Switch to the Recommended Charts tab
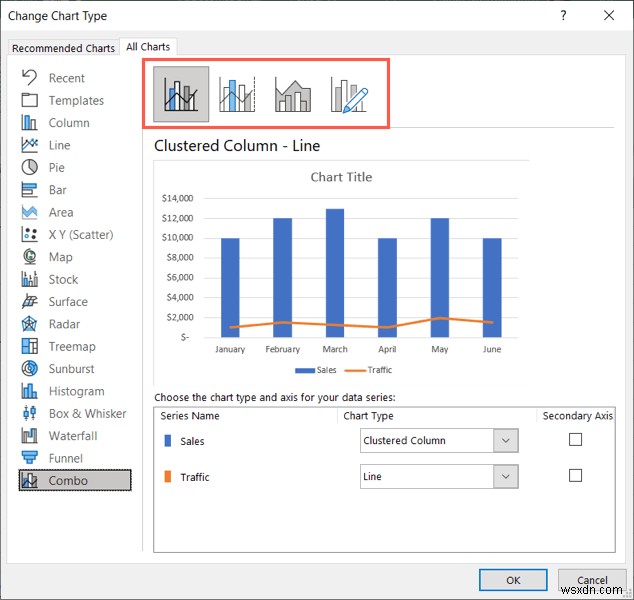634x600 pixels. pyautogui.click(x=63, y=48)
